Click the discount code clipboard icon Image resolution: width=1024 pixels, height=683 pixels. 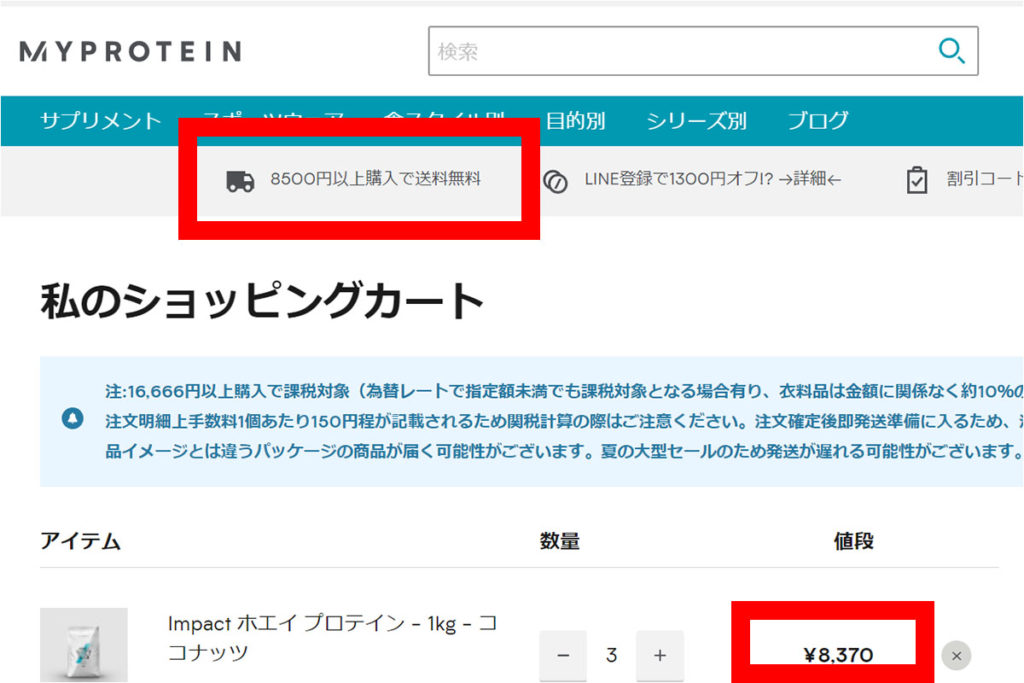click(x=917, y=180)
